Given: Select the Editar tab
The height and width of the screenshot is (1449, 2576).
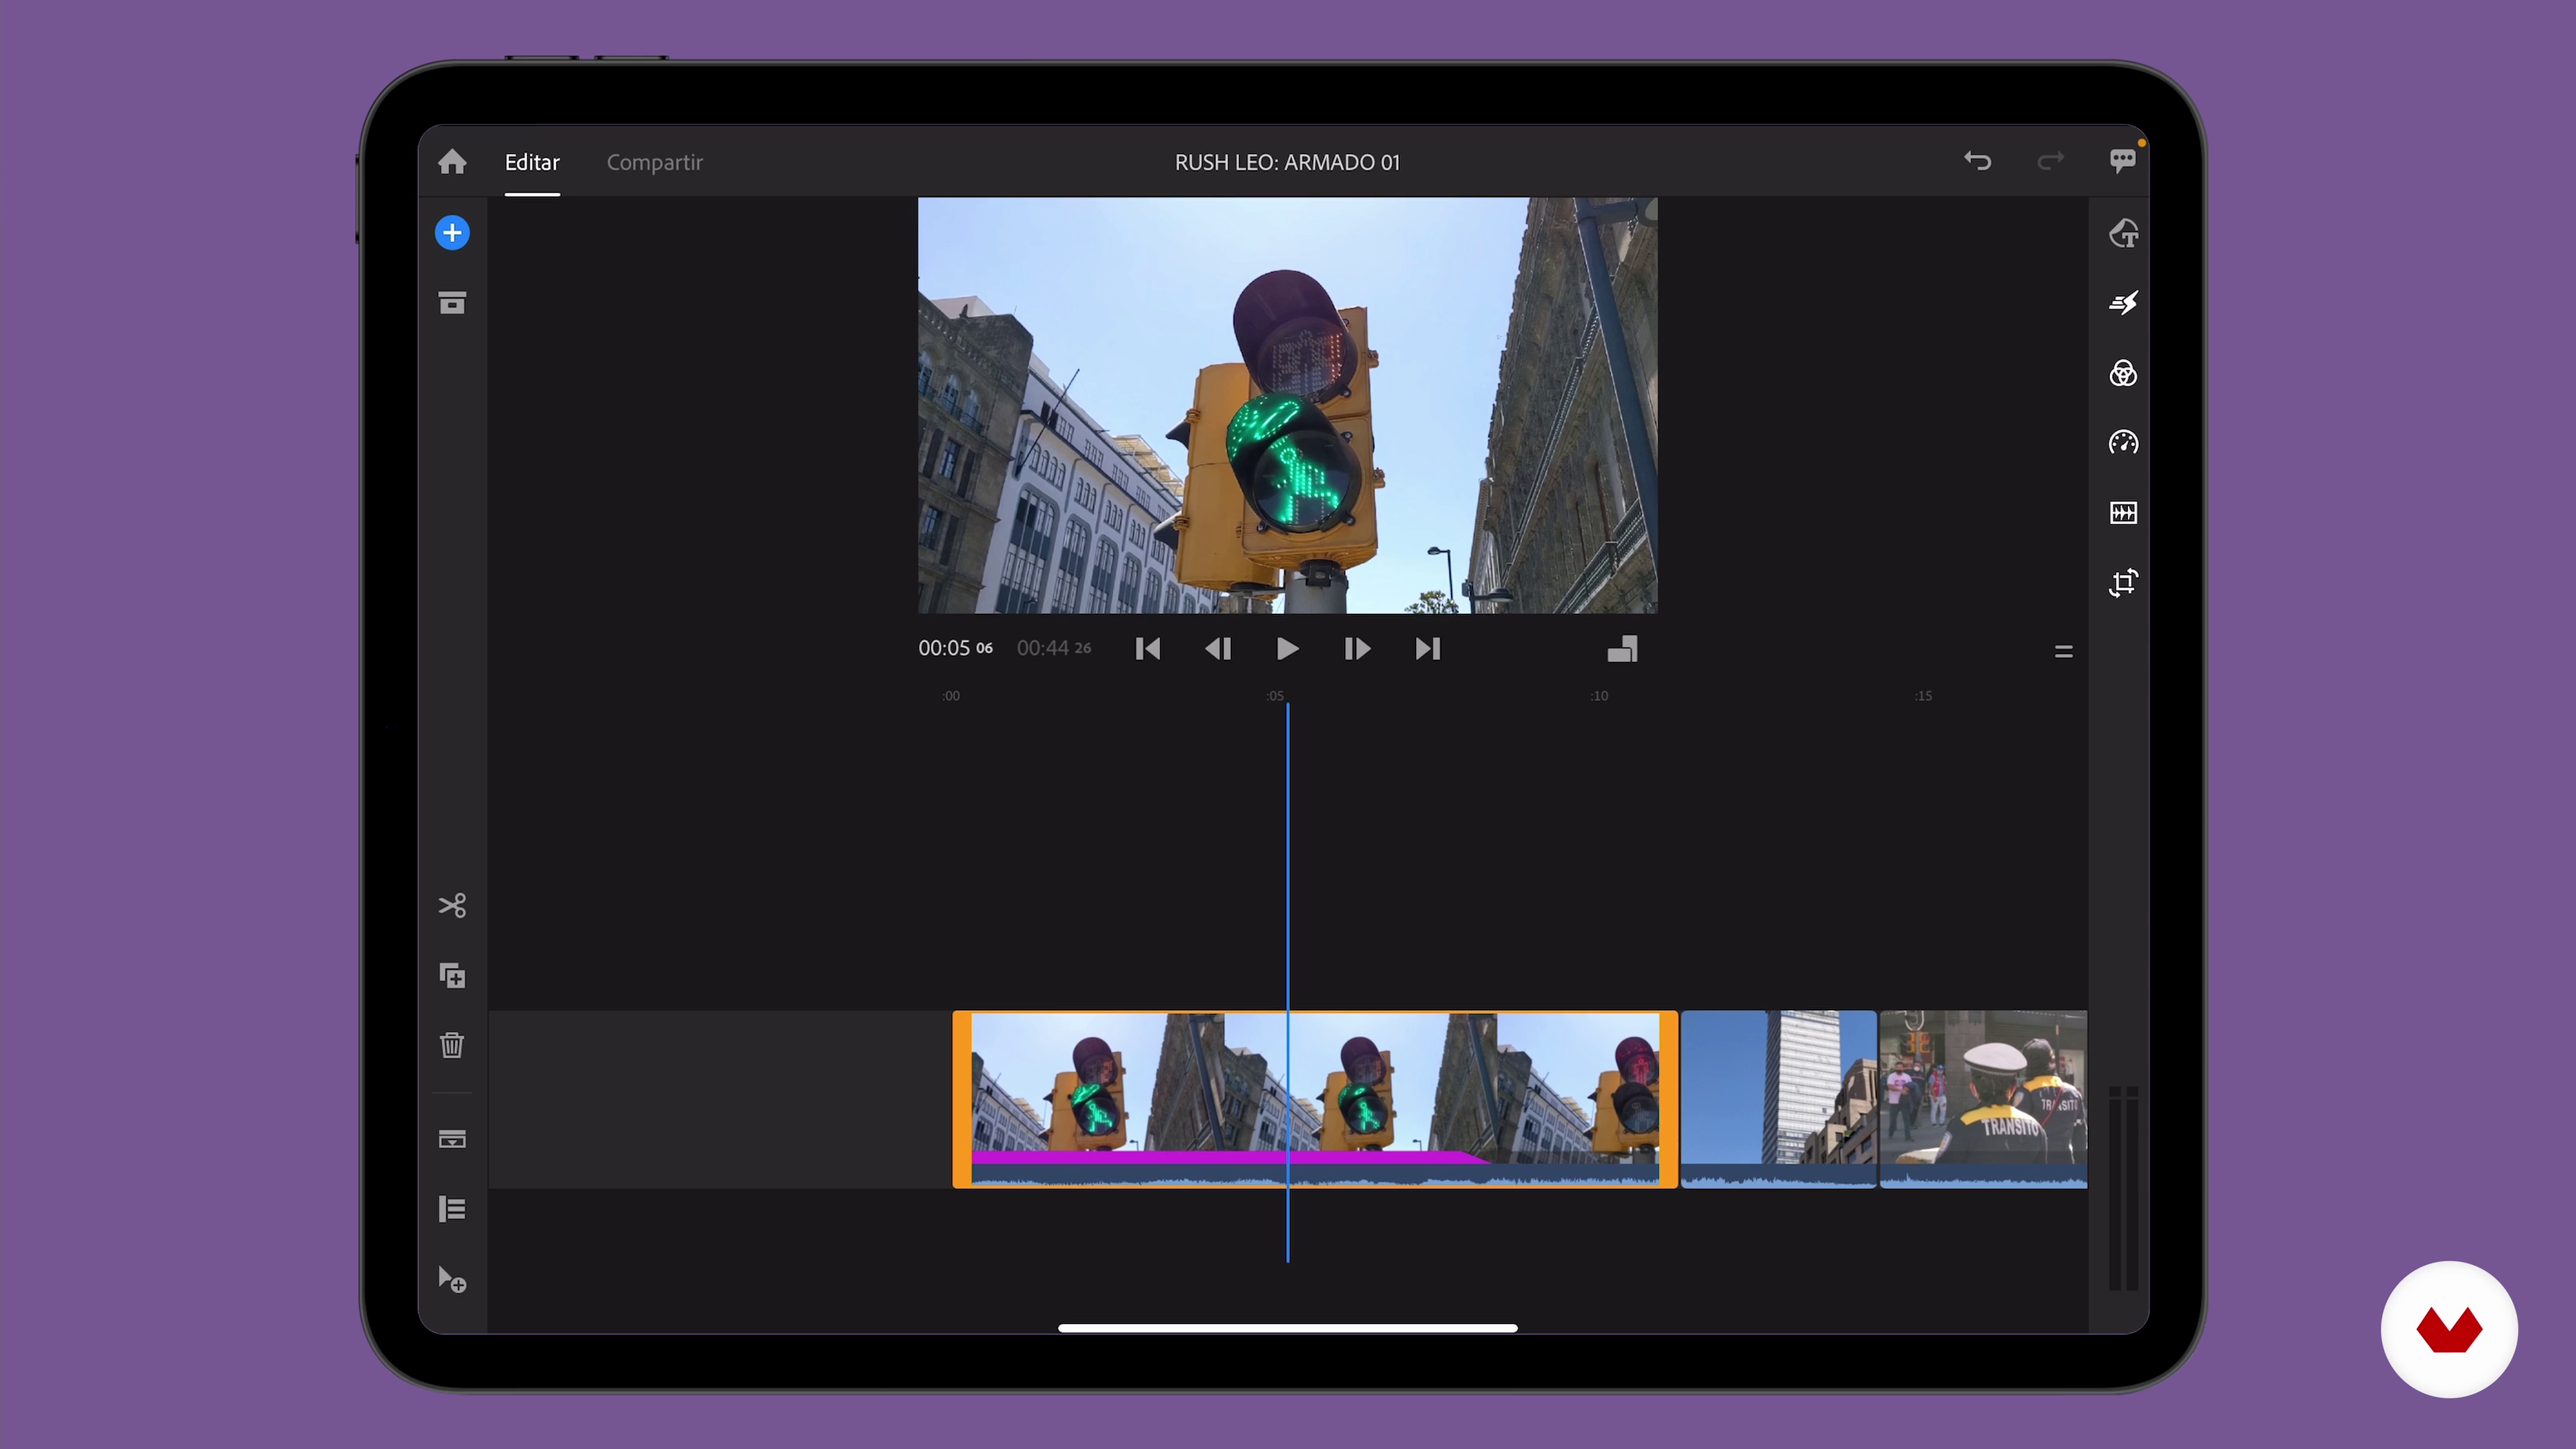Looking at the screenshot, I should [531, 162].
